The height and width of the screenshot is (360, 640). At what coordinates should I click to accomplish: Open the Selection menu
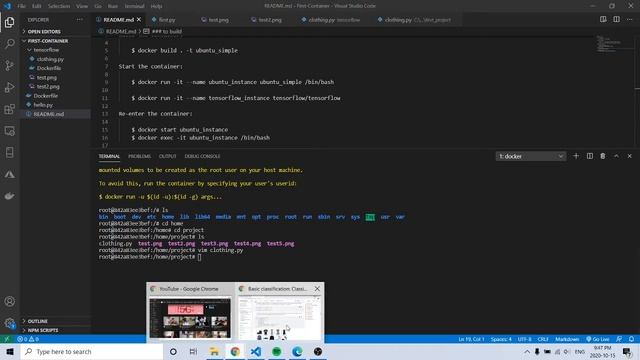[x=59, y=6]
